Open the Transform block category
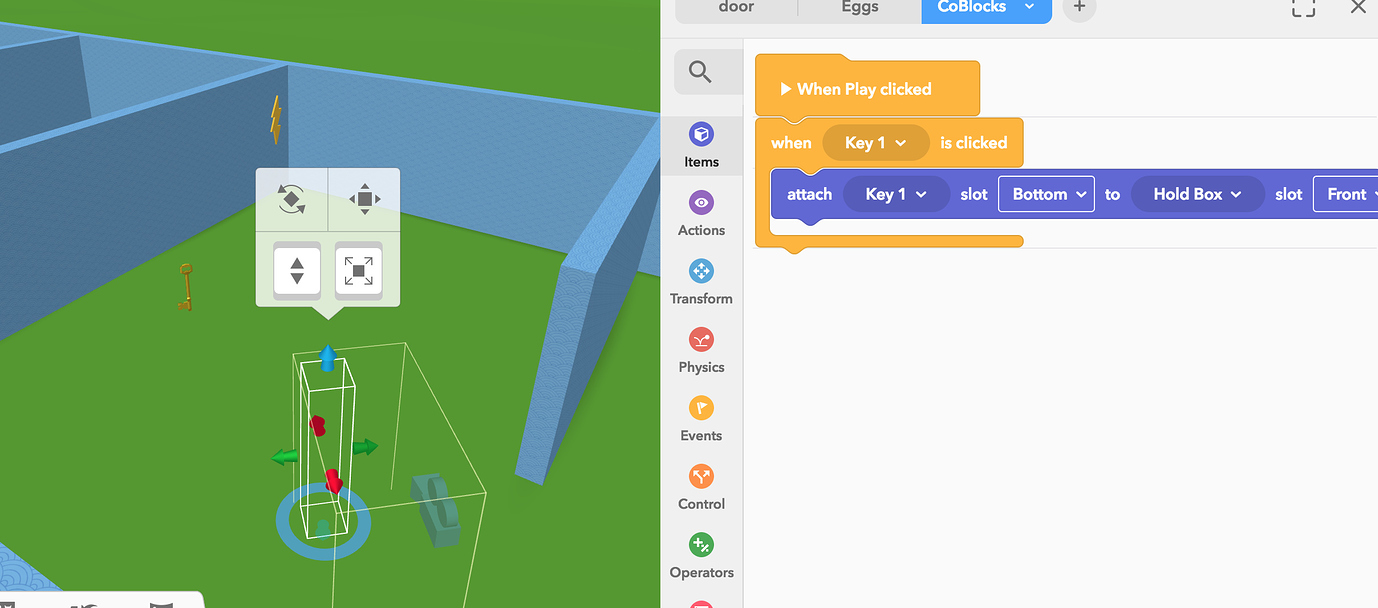The width and height of the screenshot is (1378, 608). click(701, 281)
